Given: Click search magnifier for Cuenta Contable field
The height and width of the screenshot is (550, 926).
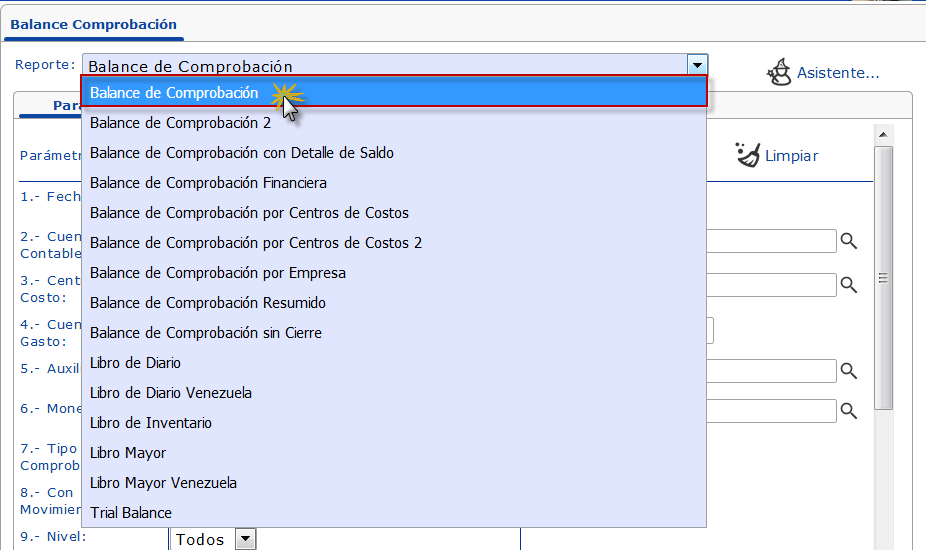Looking at the screenshot, I should tap(849, 241).
